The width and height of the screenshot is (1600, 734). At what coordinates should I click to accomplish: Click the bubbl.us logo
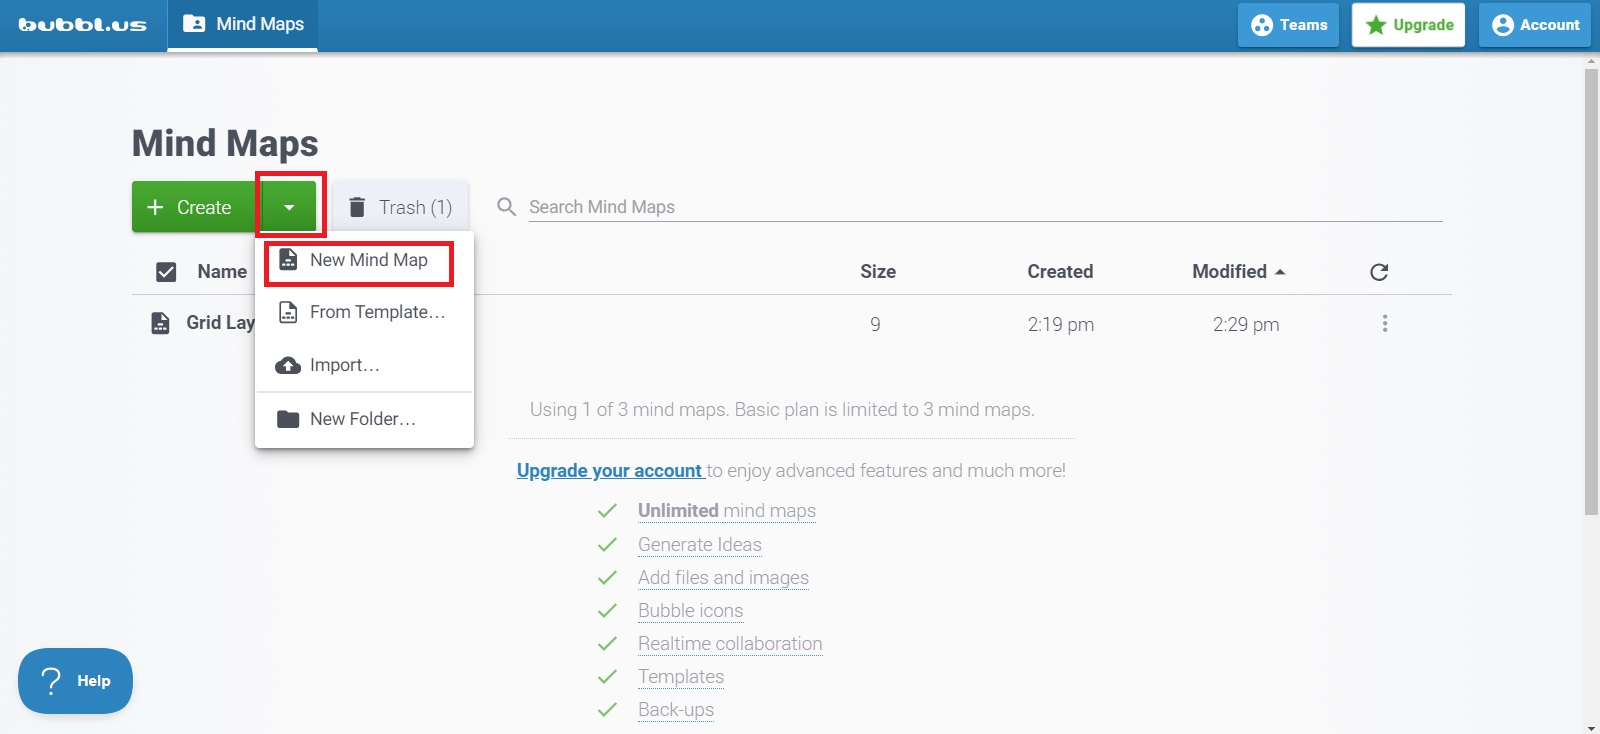tap(83, 25)
